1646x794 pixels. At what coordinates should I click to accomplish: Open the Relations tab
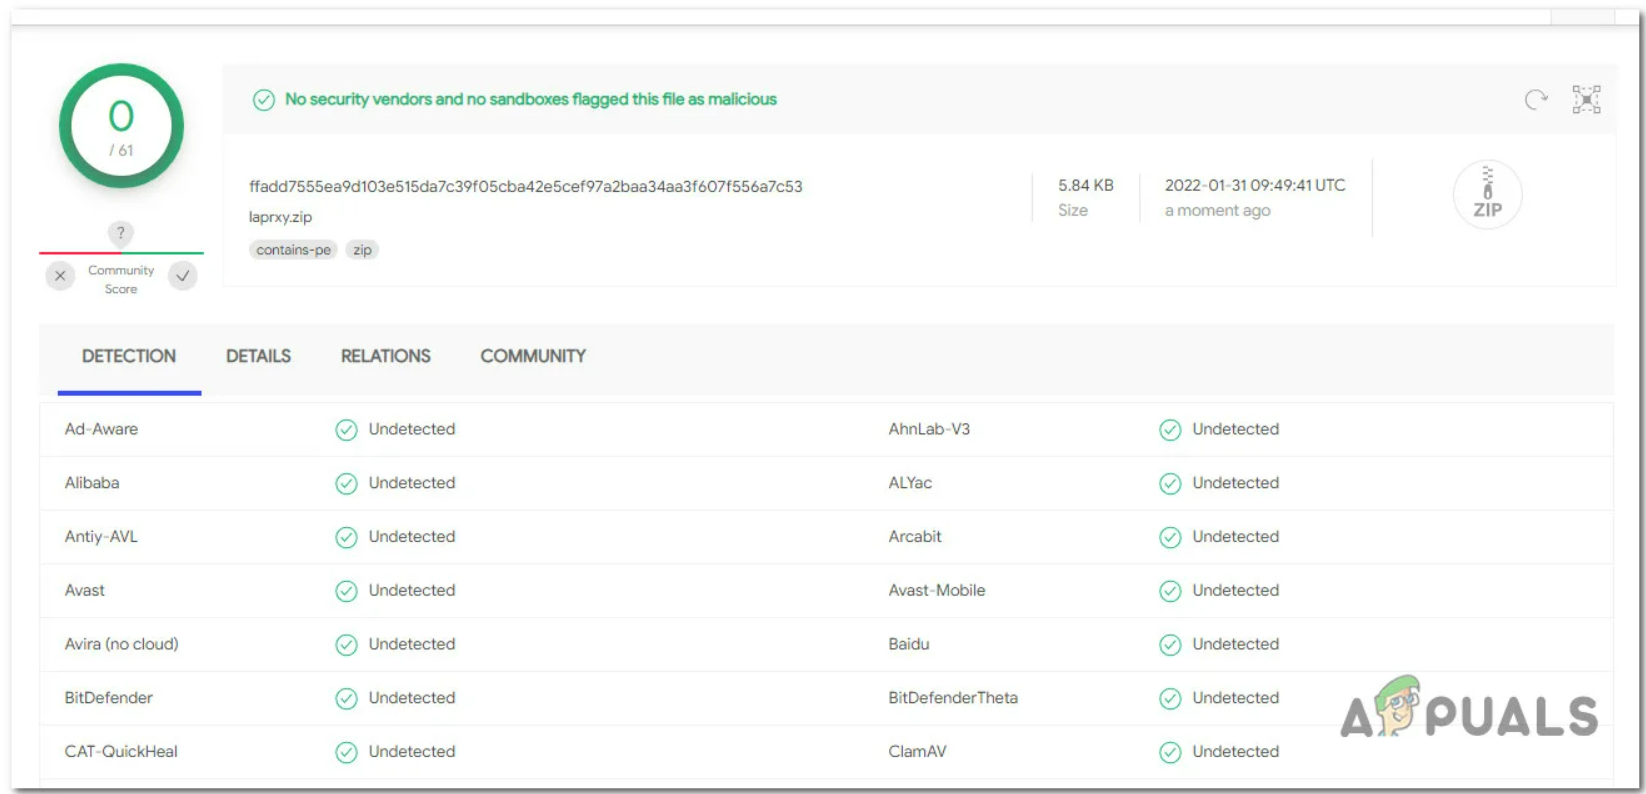point(385,356)
